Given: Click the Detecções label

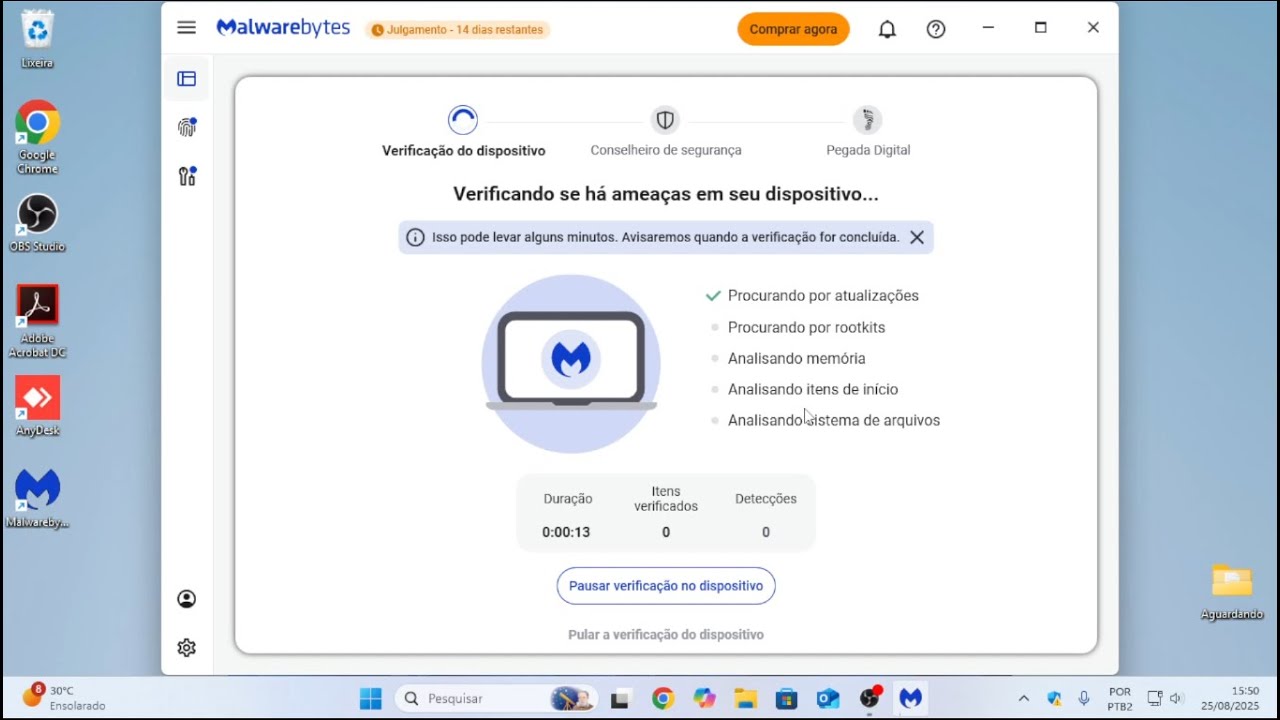Looking at the screenshot, I should pos(766,499).
